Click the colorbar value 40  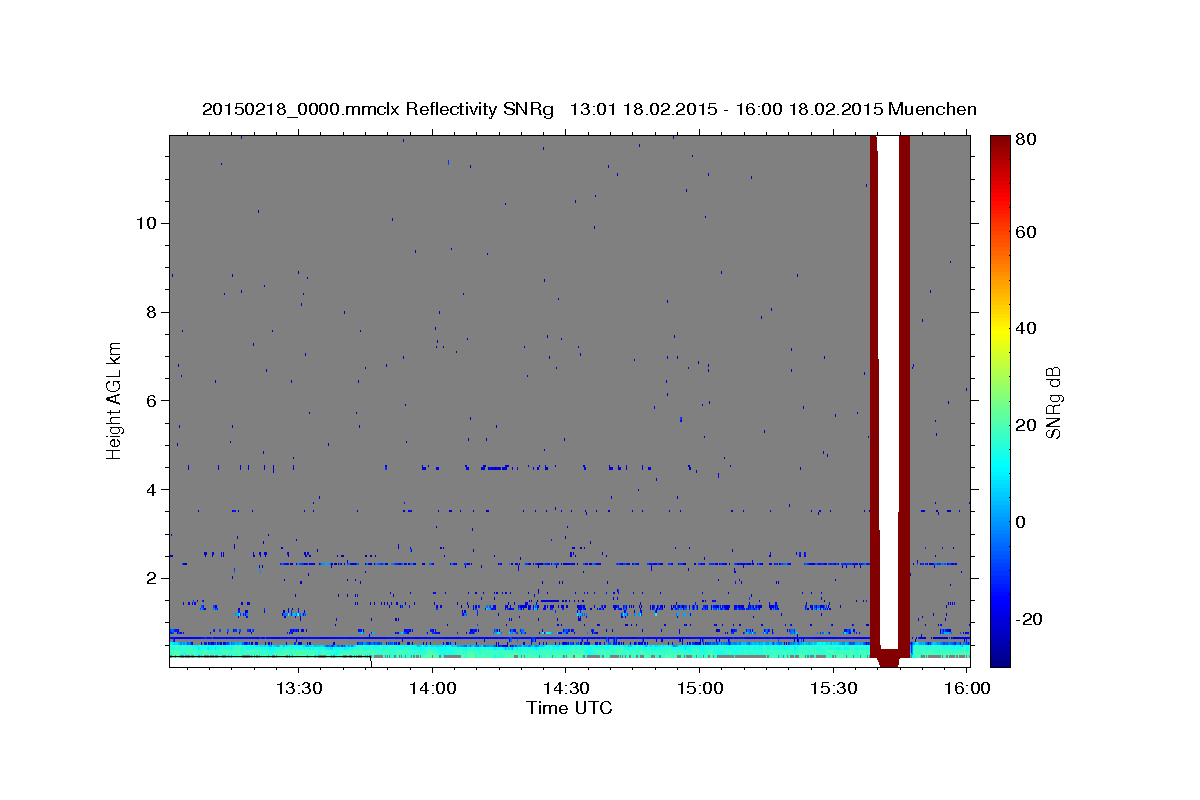point(1025,328)
